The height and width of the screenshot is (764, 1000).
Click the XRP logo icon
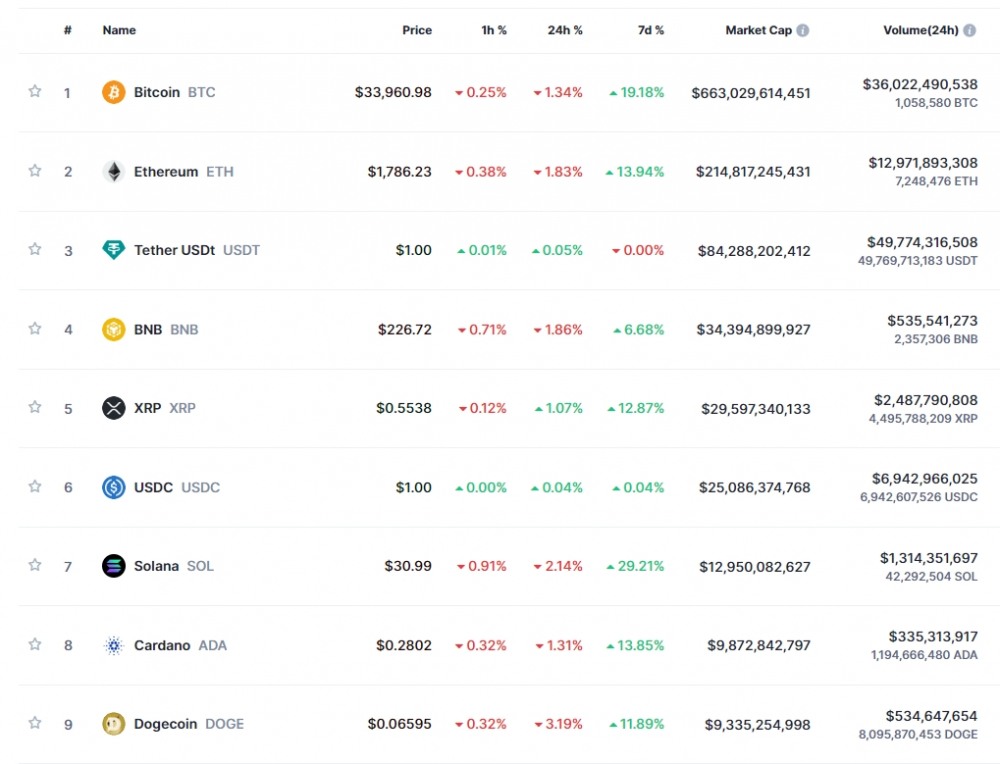tap(114, 408)
